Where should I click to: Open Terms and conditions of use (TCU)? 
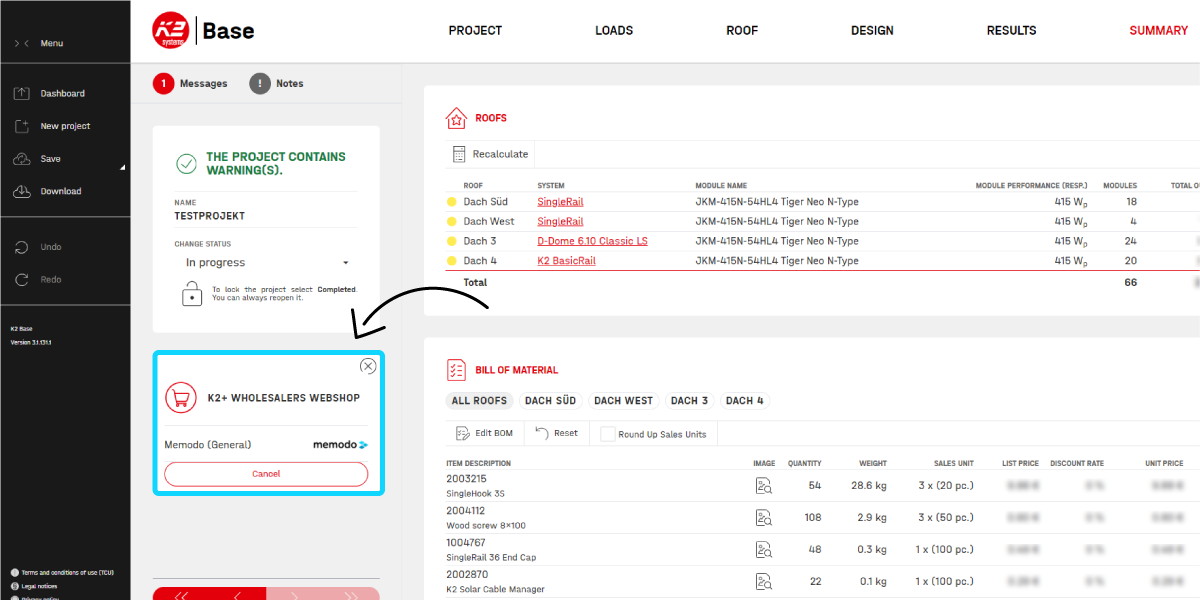click(67, 573)
